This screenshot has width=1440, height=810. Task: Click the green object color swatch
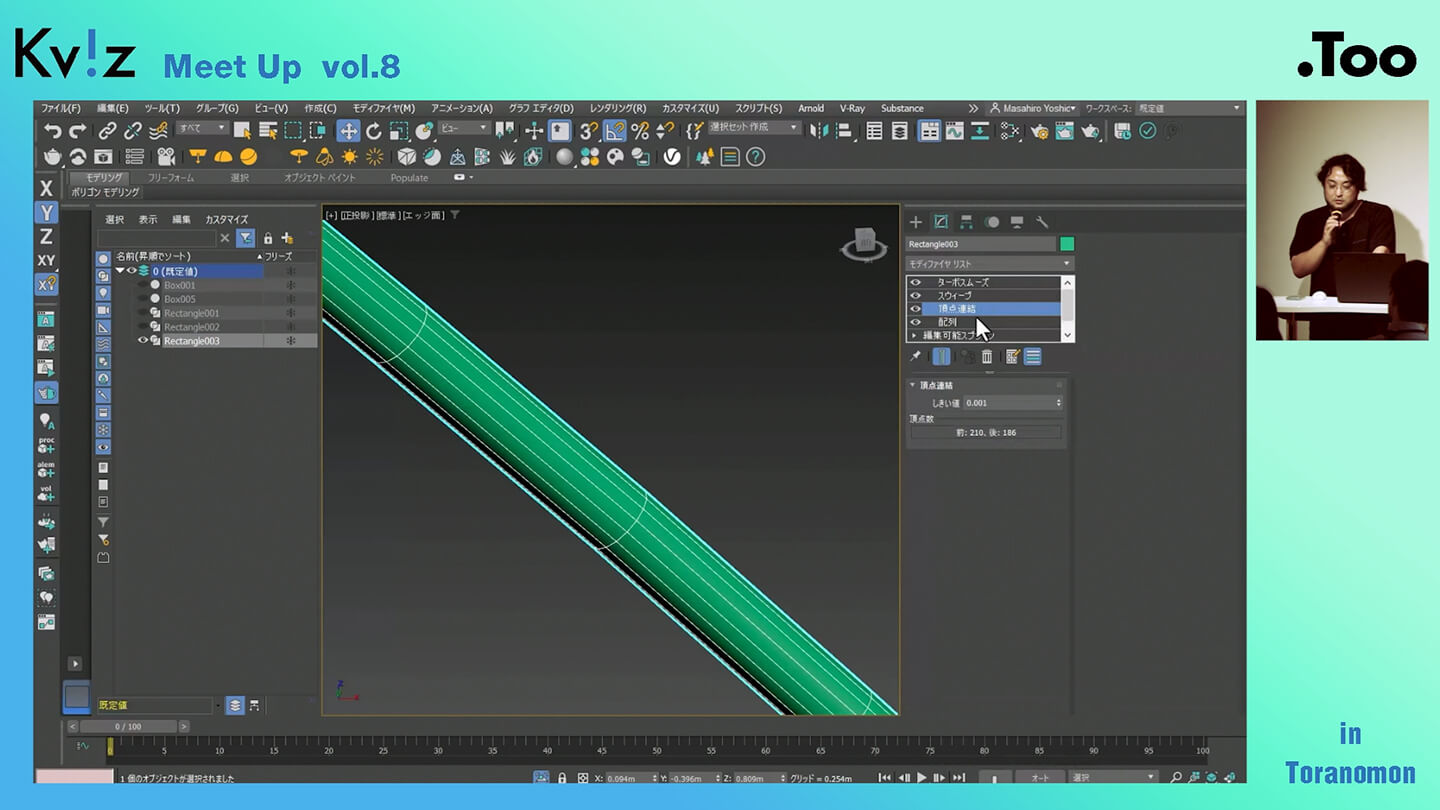[1067, 244]
